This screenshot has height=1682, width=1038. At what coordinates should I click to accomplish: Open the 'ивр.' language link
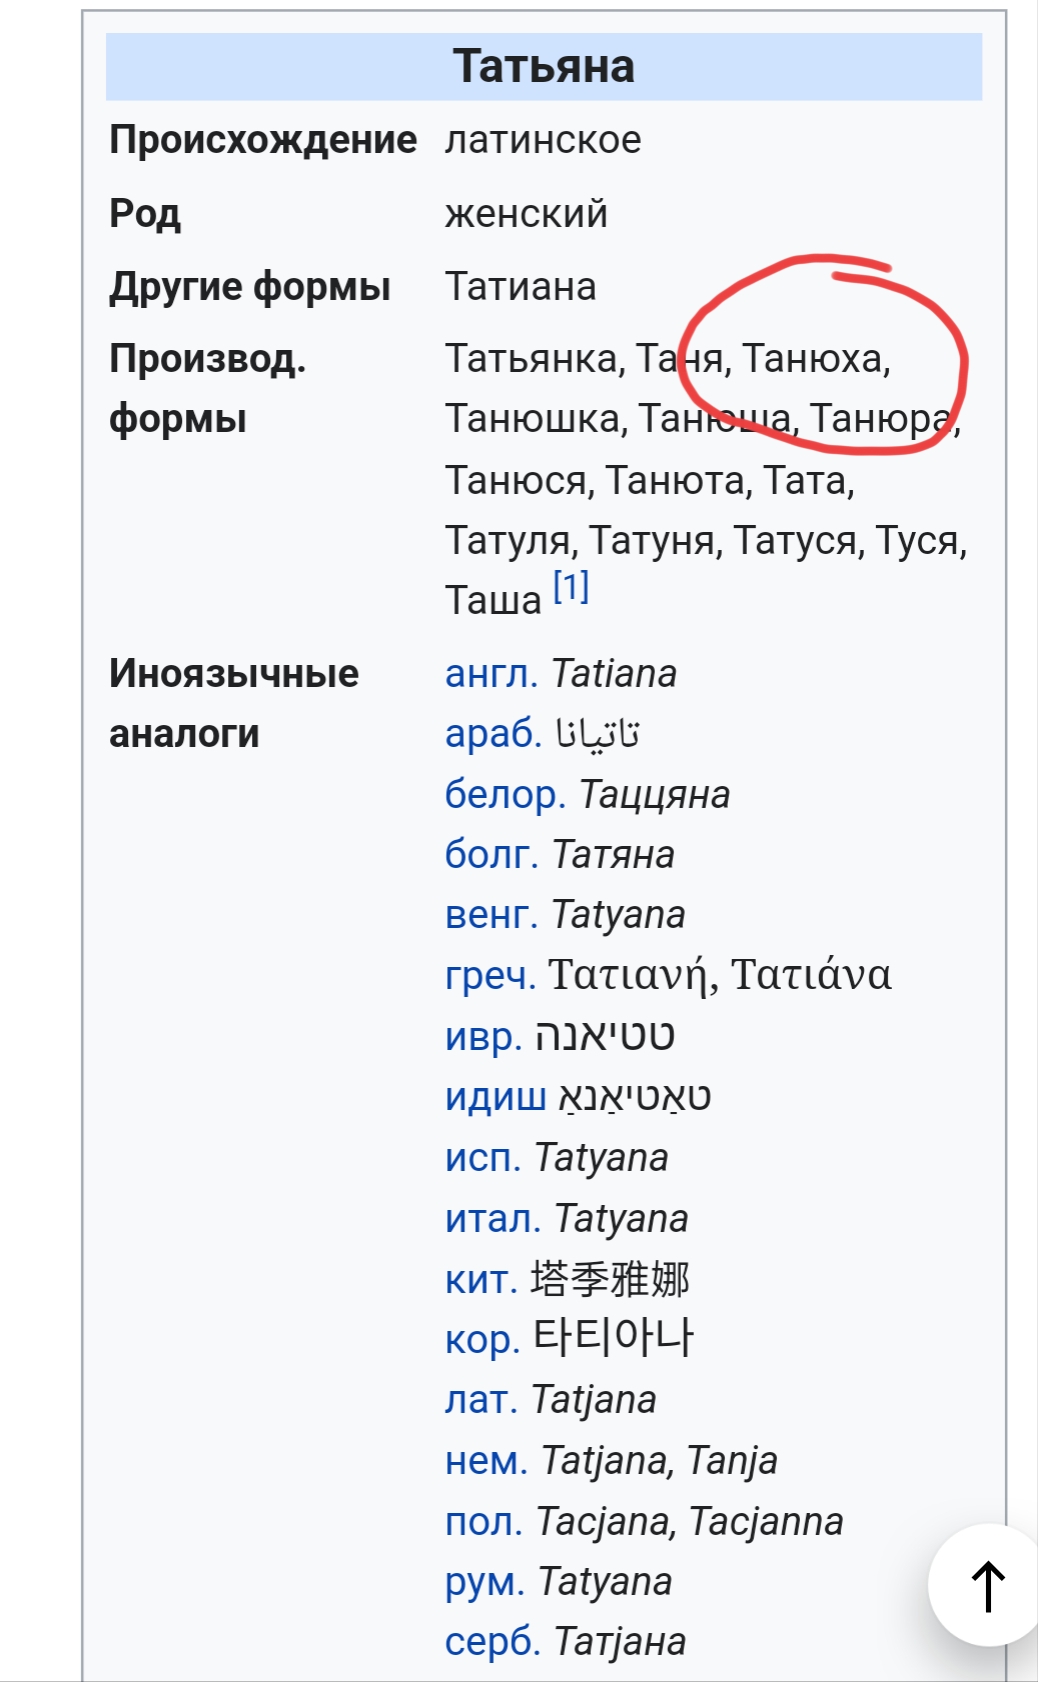coord(483,1037)
